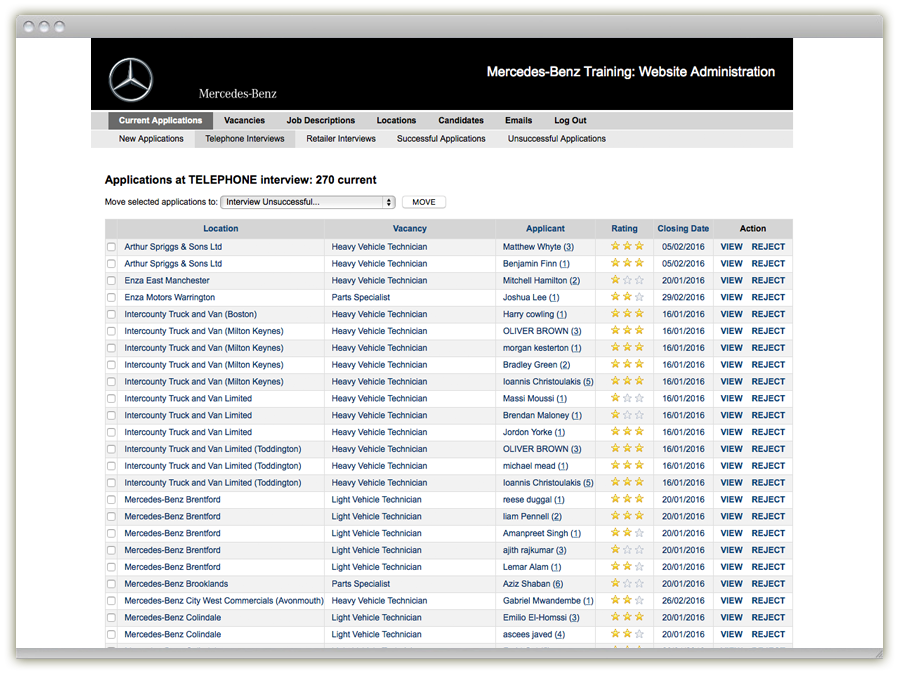This screenshot has height=678, width=900.
Task: Click star rating for Matthew Whyte
Action: (626, 247)
